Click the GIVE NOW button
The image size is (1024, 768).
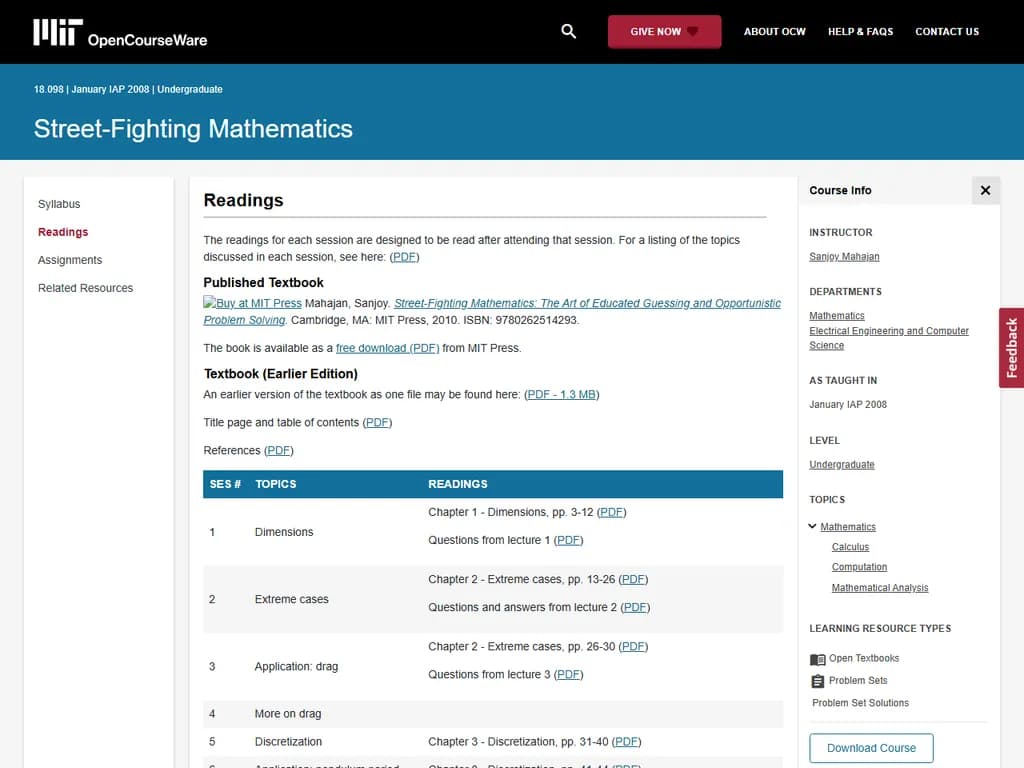click(x=664, y=31)
